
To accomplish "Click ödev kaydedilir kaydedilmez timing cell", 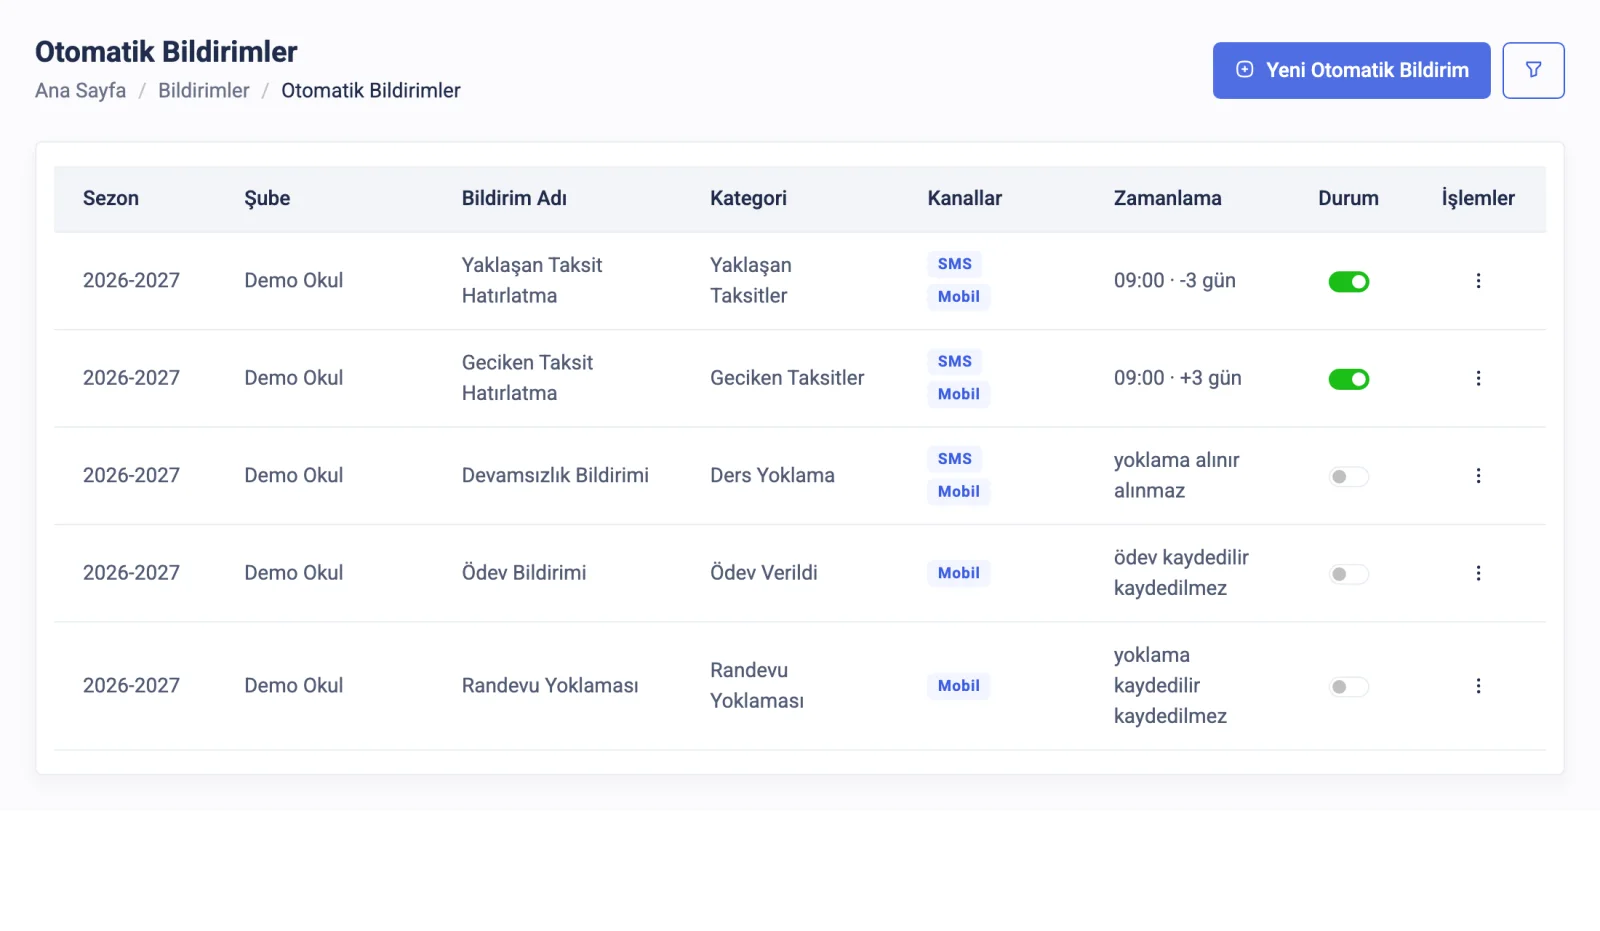I will [1181, 573].
